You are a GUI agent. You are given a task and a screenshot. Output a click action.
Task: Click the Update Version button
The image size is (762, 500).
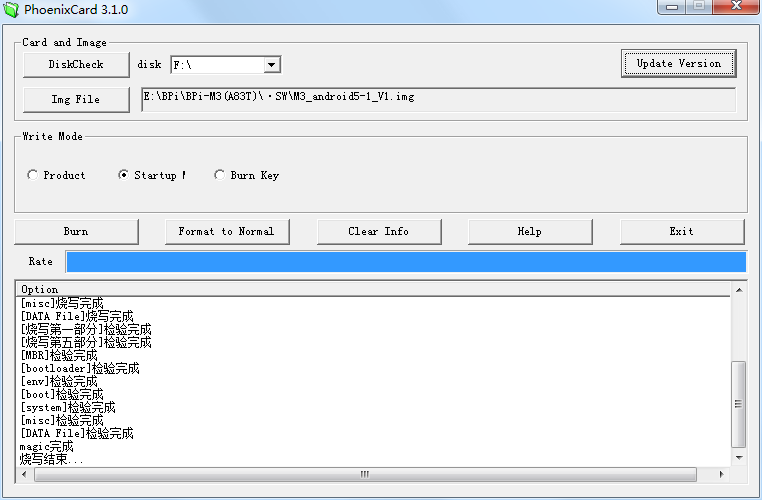point(678,63)
